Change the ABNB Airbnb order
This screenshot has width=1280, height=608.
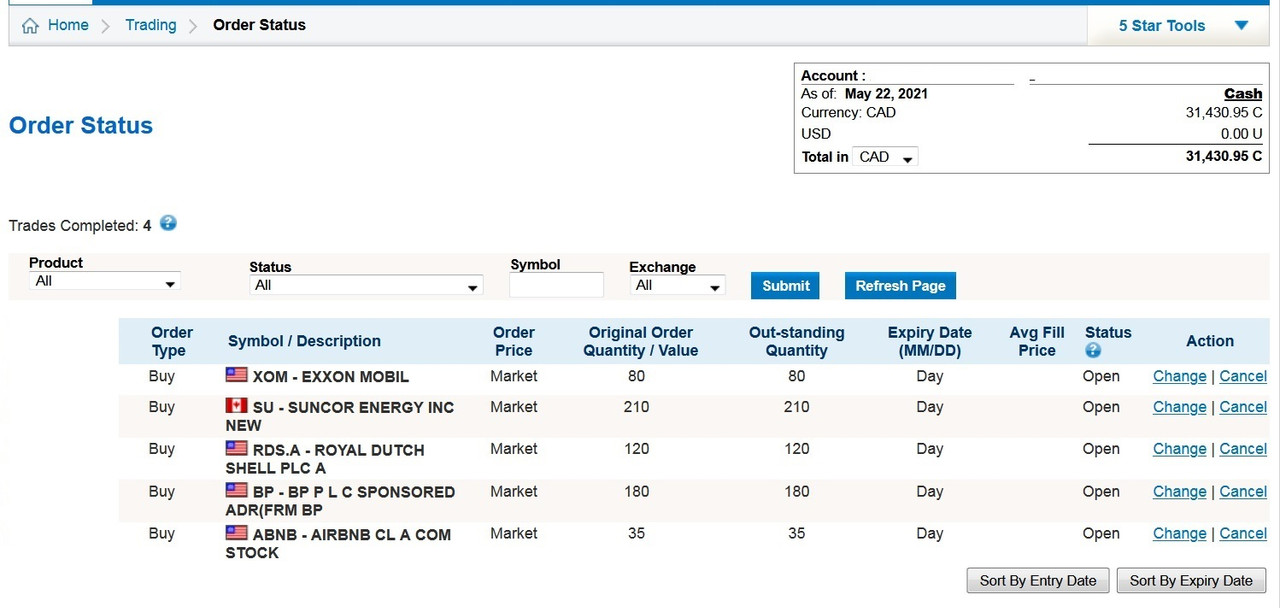click(x=1179, y=533)
